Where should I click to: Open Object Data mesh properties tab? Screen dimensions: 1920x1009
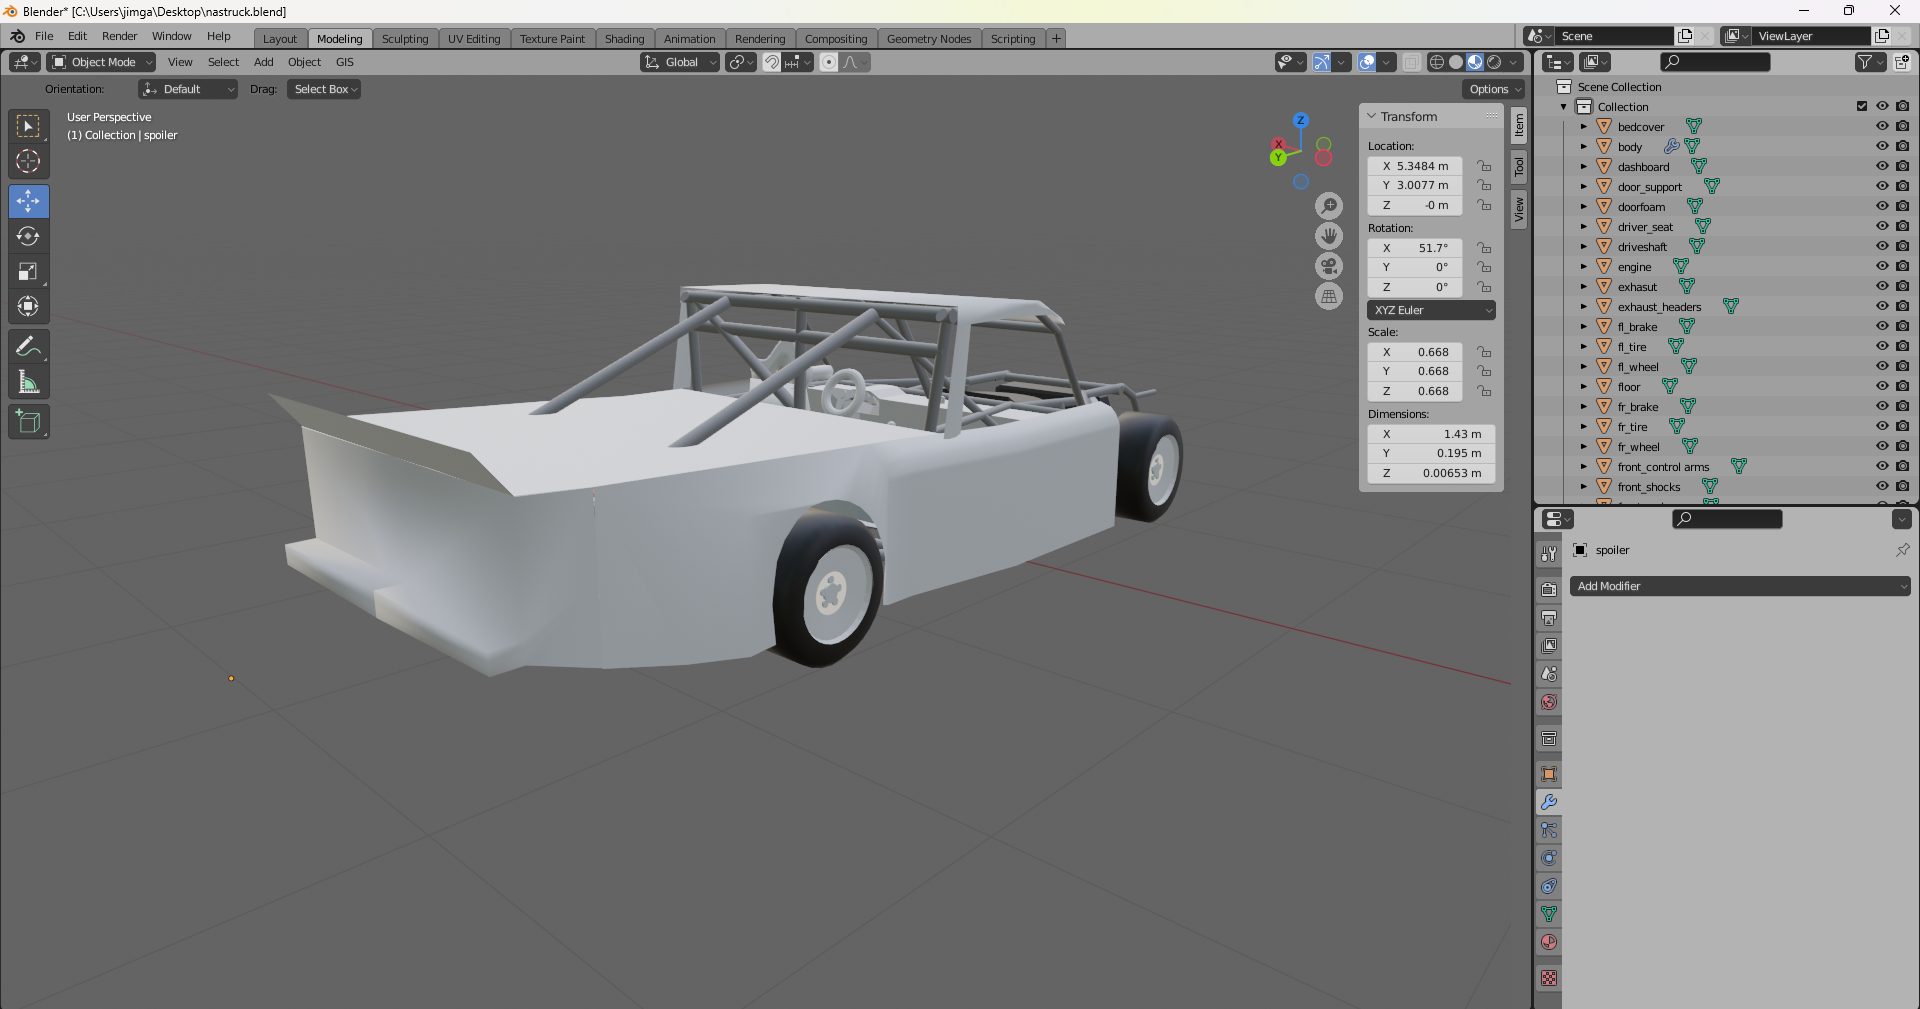click(1549, 914)
